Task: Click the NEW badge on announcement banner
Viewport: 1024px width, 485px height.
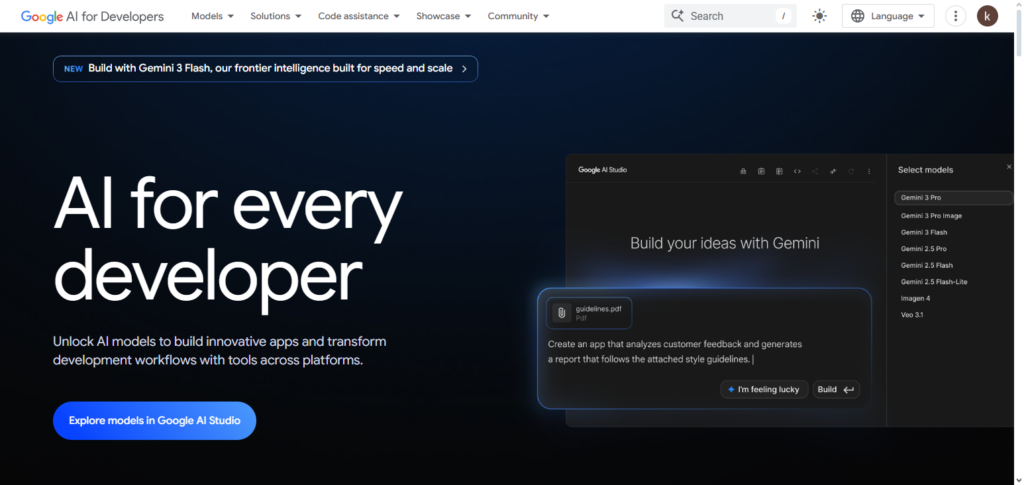Action: click(73, 69)
